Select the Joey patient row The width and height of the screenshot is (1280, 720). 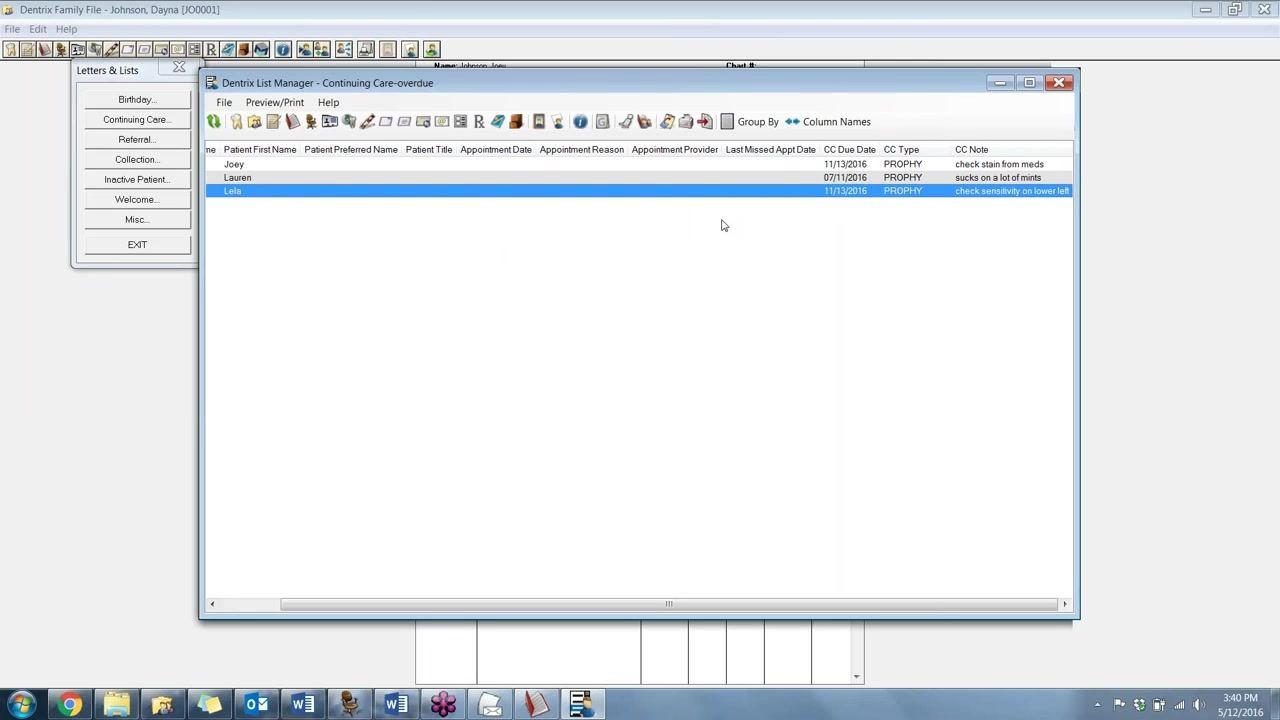point(638,164)
